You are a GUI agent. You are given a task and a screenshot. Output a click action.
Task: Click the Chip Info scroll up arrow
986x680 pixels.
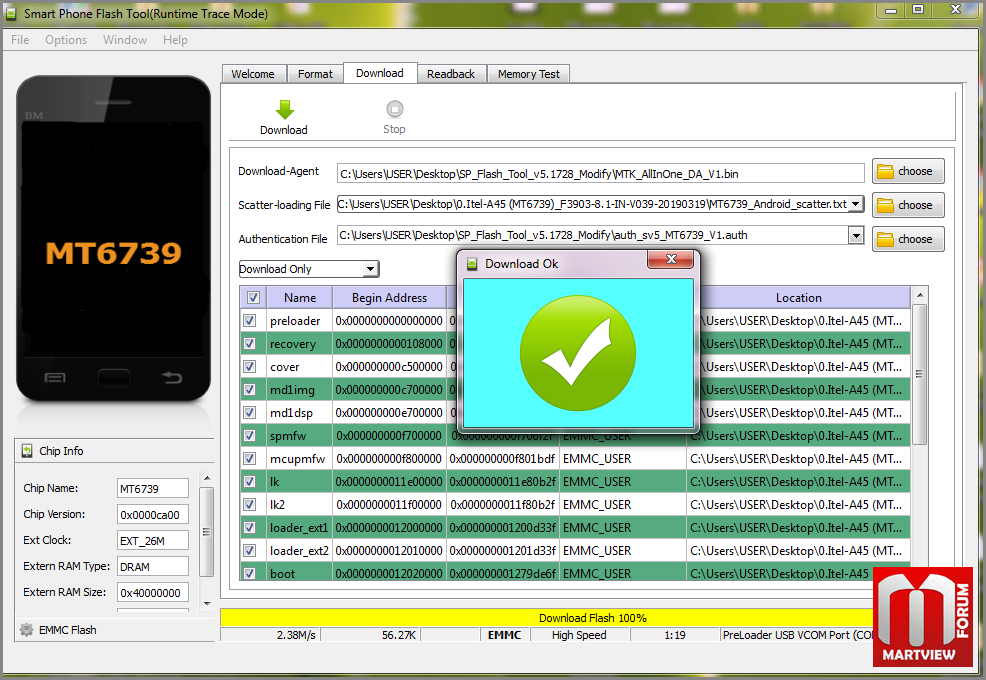pos(207,479)
